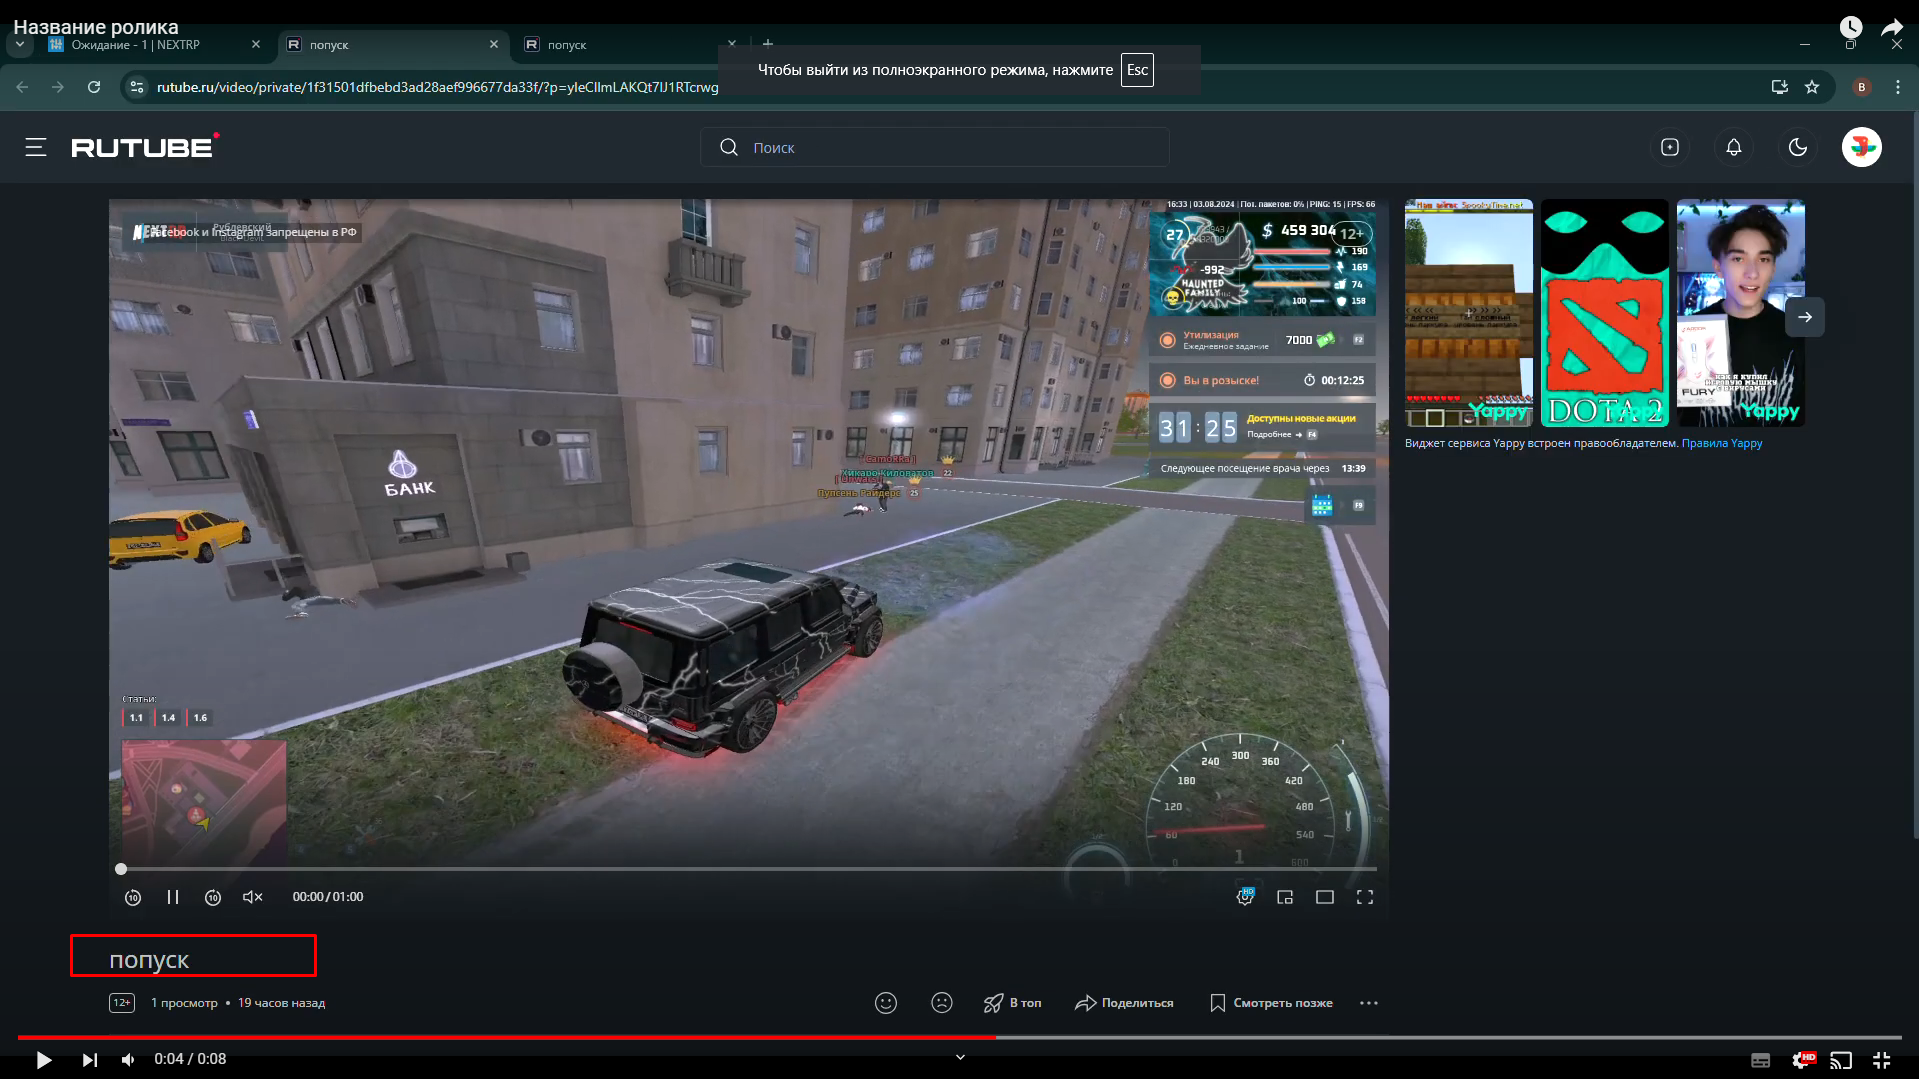
Task: Exit fullscreen in the outer player
Action: click(x=1881, y=1060)
